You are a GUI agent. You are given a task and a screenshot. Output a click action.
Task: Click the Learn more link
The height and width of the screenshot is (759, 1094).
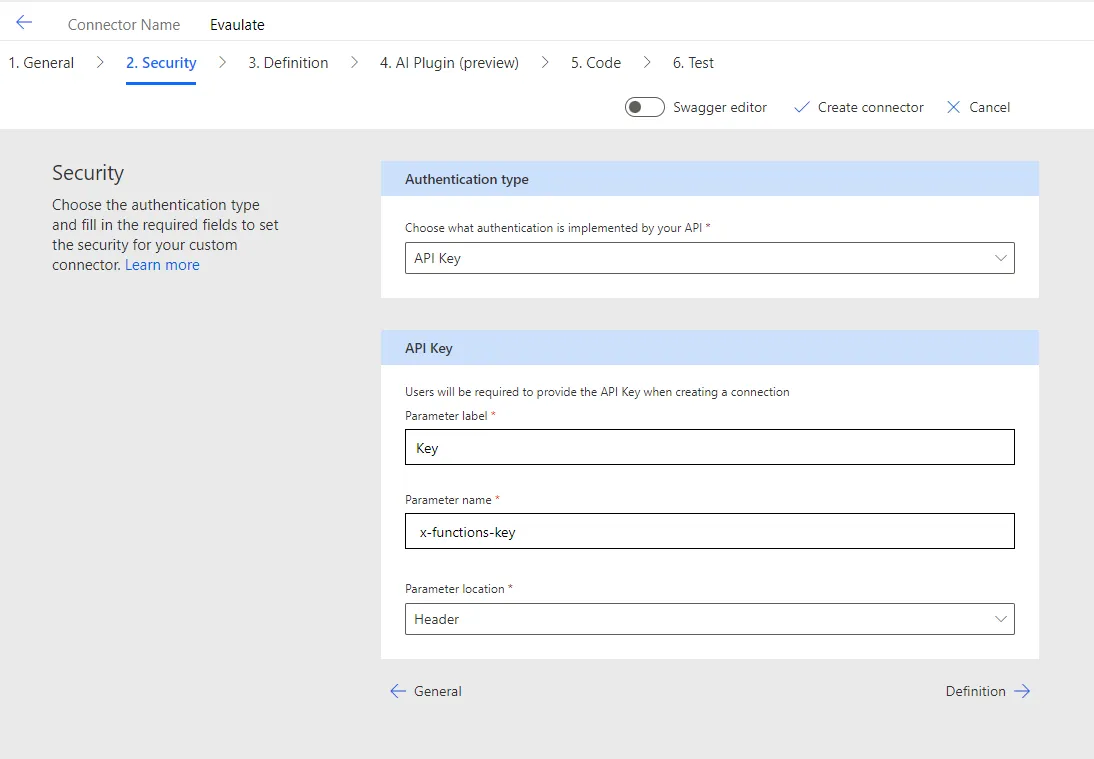162,265
